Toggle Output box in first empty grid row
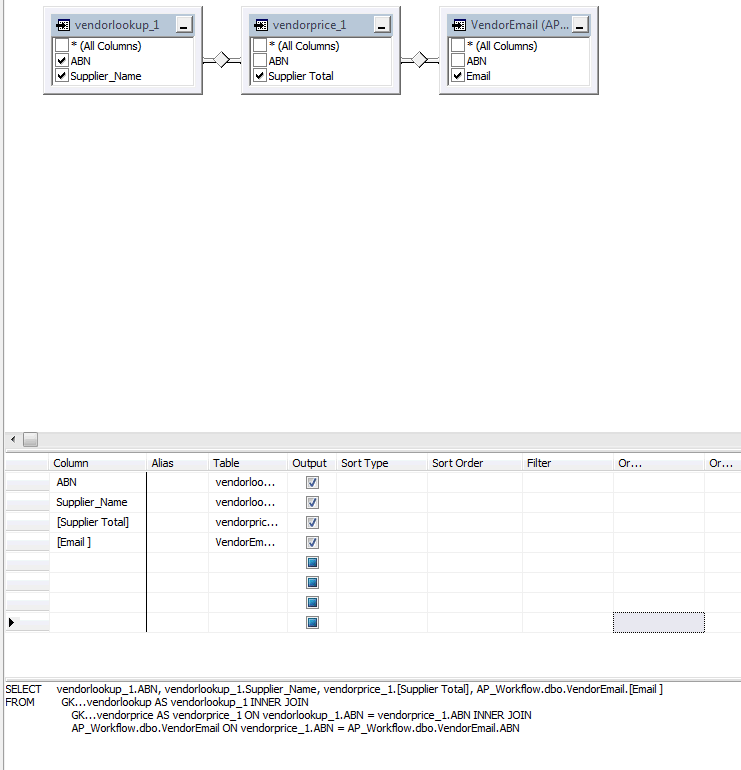741x770 pixels. tap(312, 563)
